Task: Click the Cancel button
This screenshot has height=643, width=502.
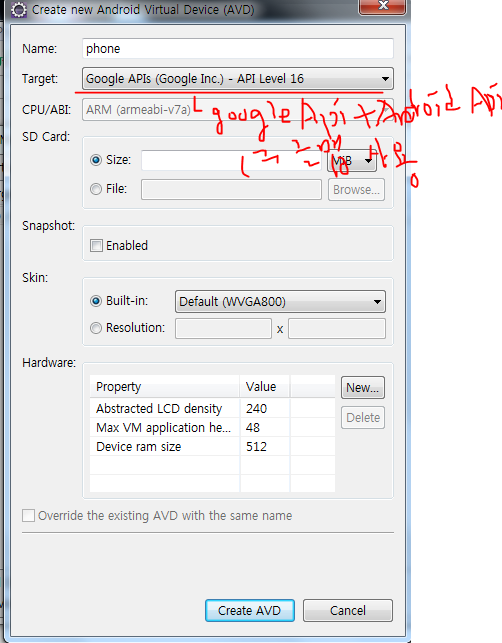Action: [348, 611]
